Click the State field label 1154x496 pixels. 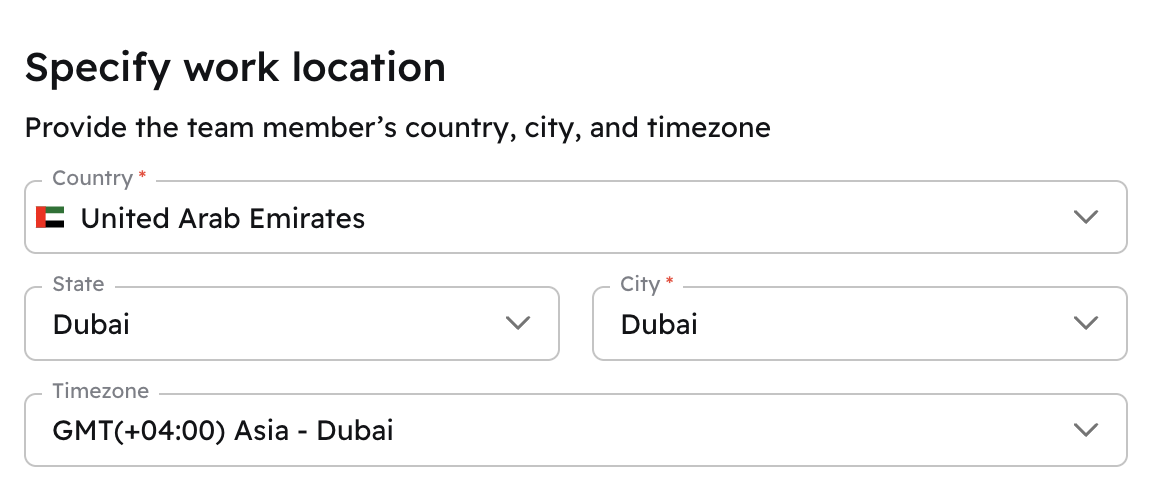click(78, 284)
